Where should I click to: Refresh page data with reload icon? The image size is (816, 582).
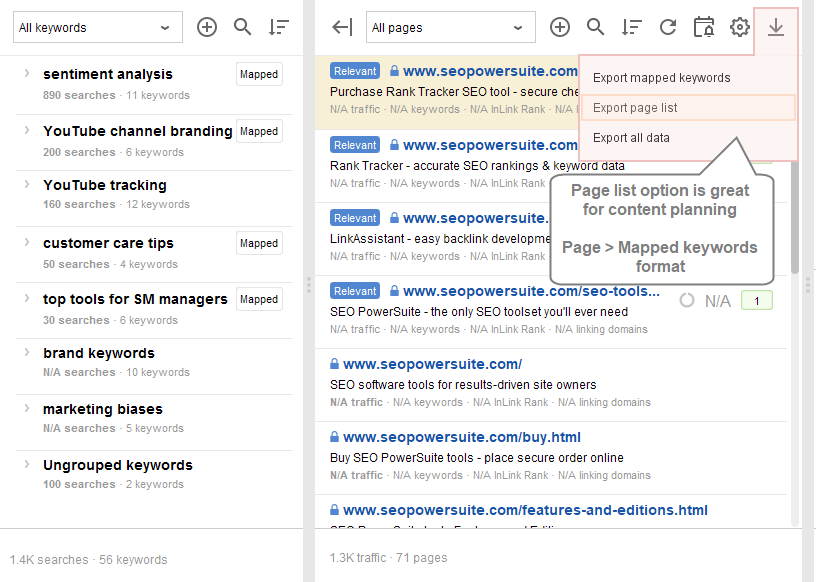(x=668, y=27)
